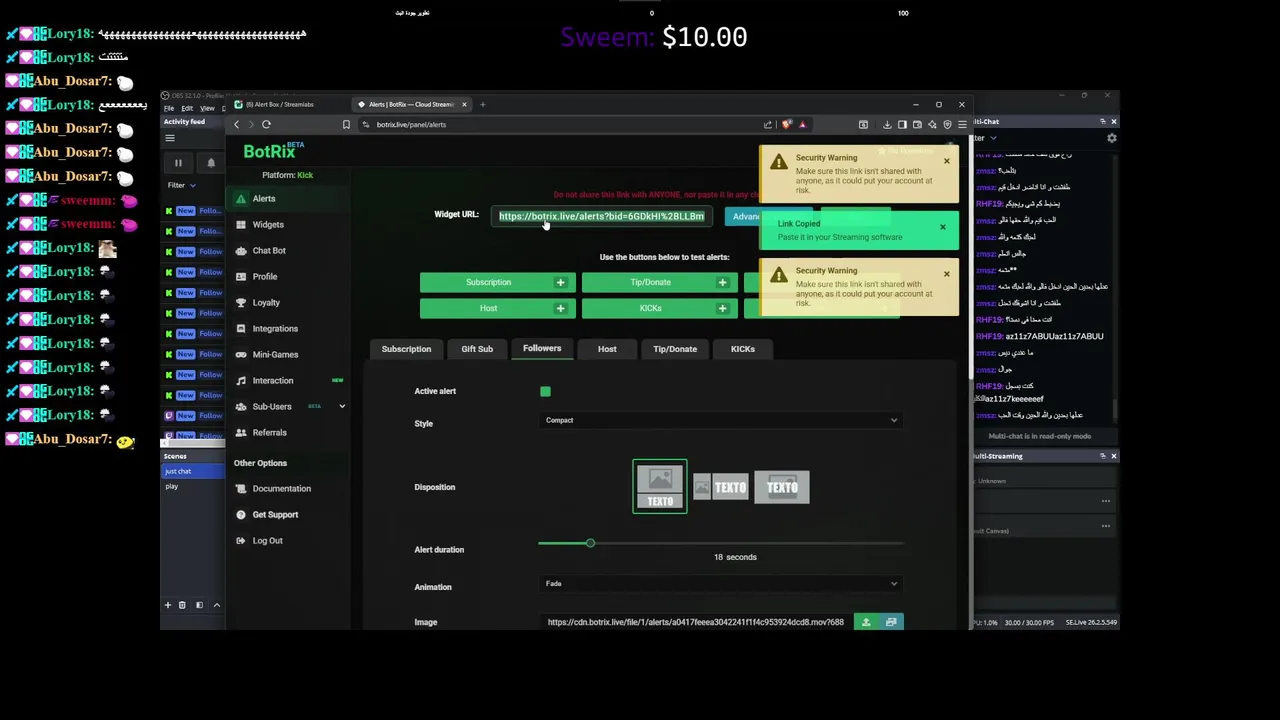Pause the OBS Activity feed

pyautogui.click(x=178, y=163)
